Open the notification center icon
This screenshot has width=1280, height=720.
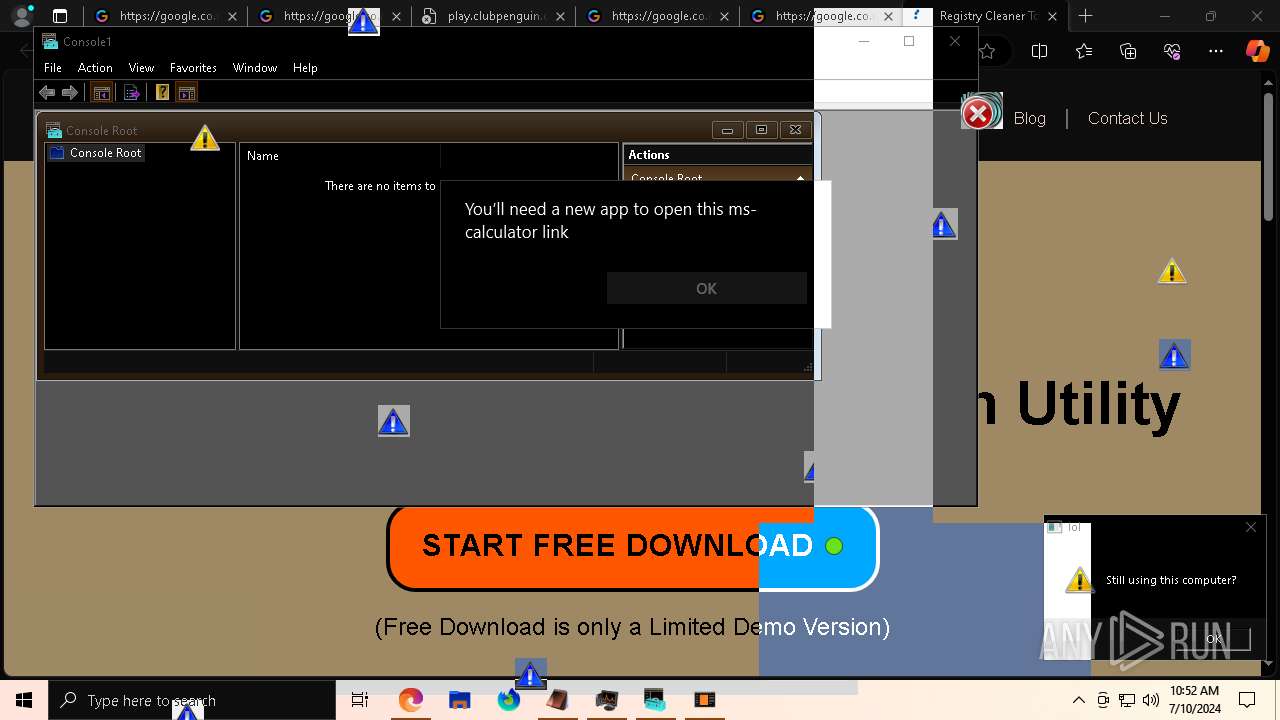1247,700
